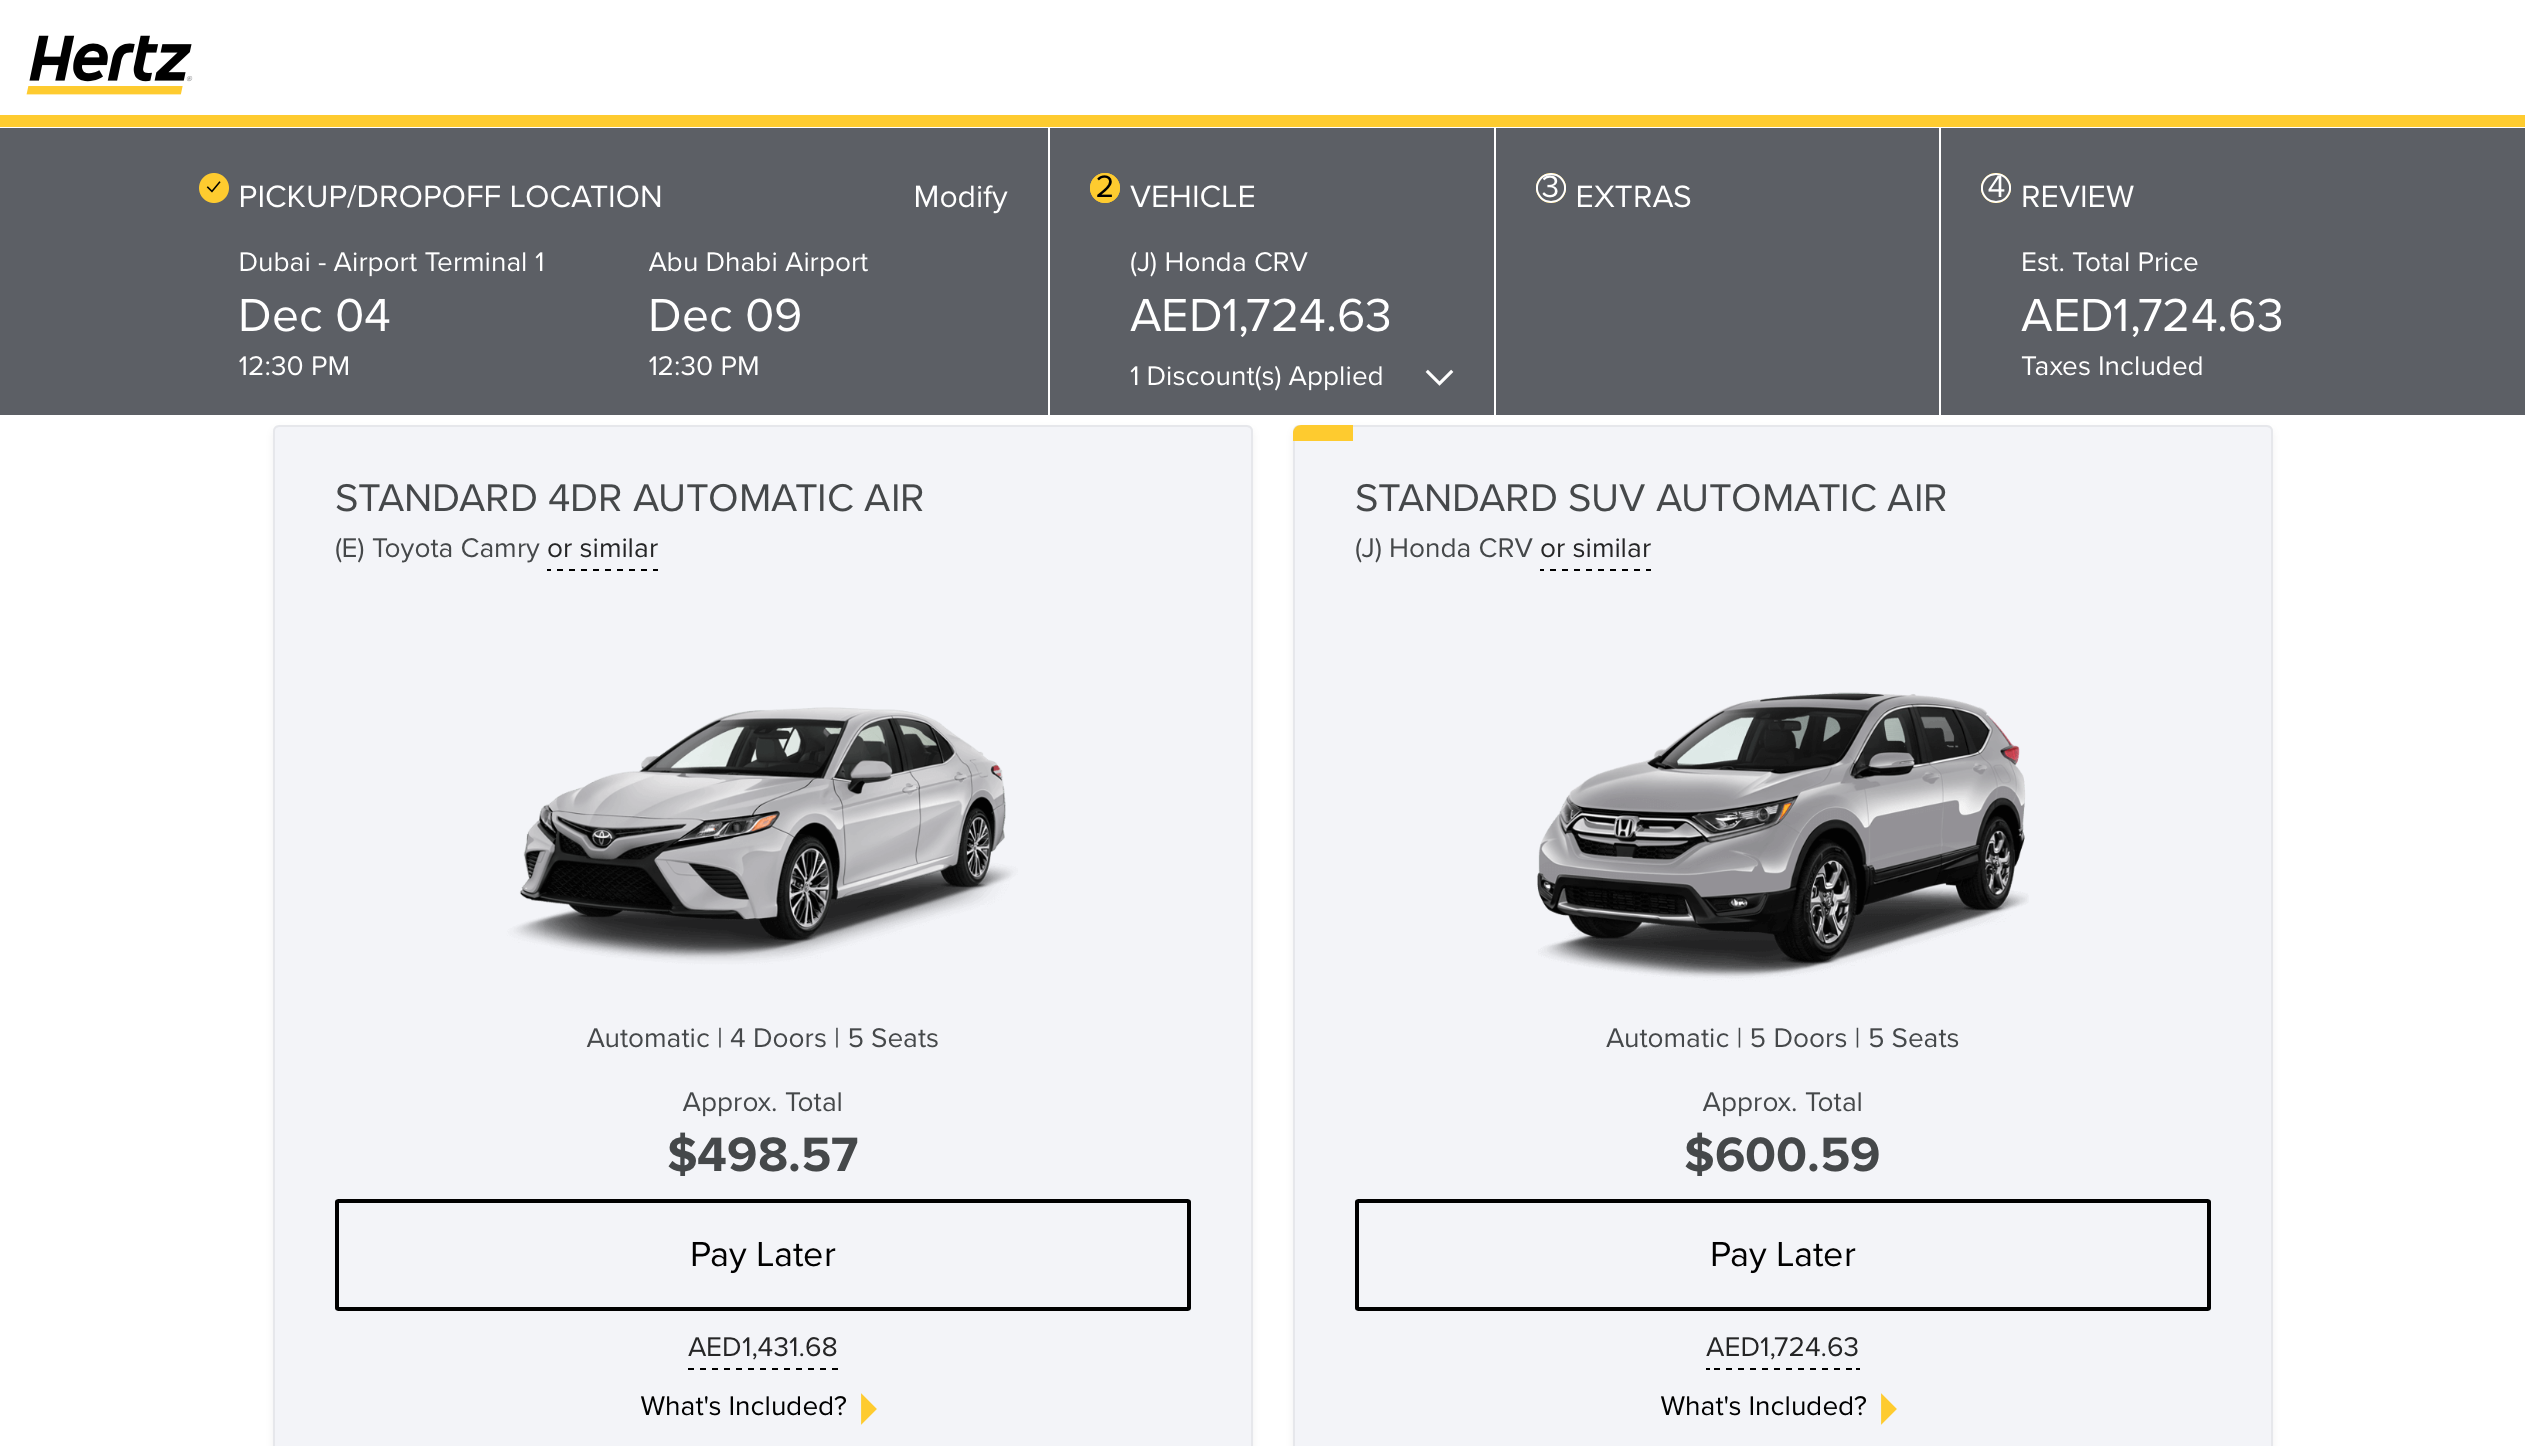
Task: Click the yellow arrow next to Camry's What's Included
Action: 868,1408
